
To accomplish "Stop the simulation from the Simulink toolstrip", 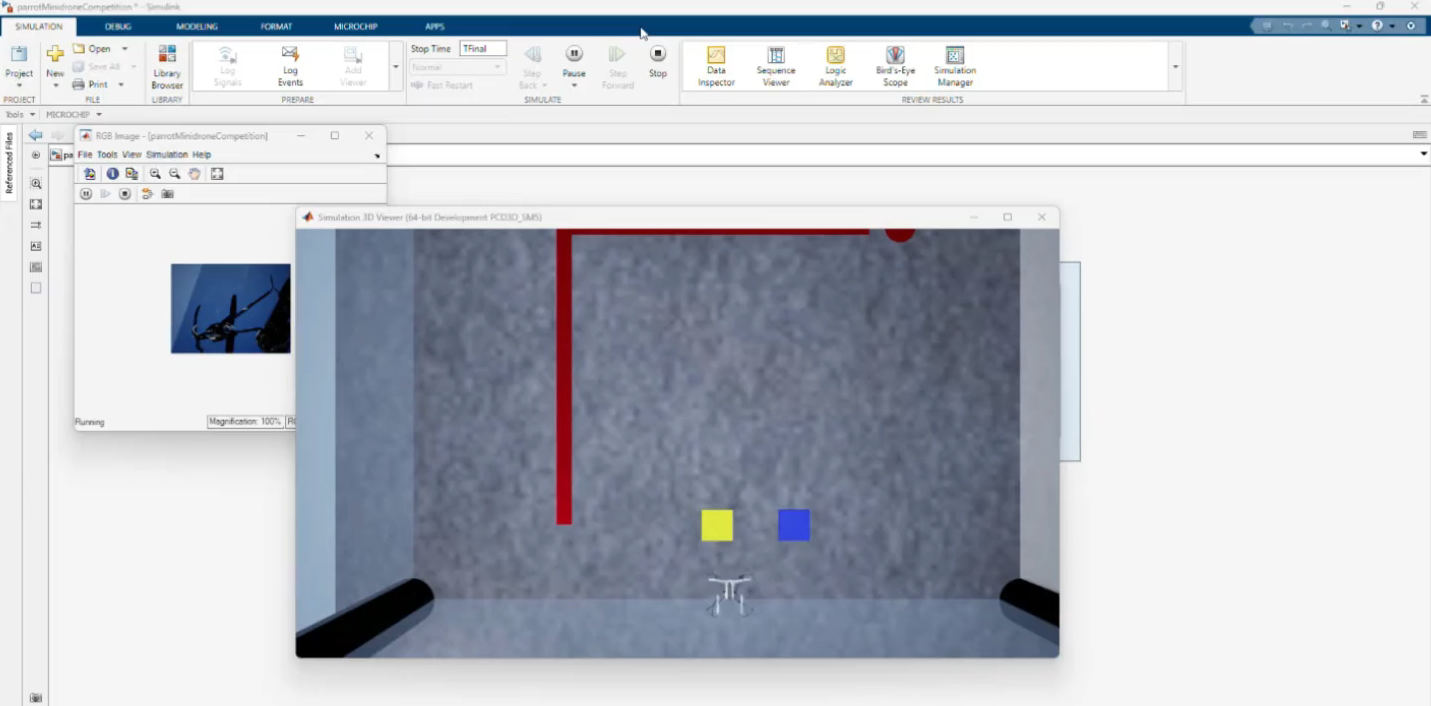I will [657, 60].
